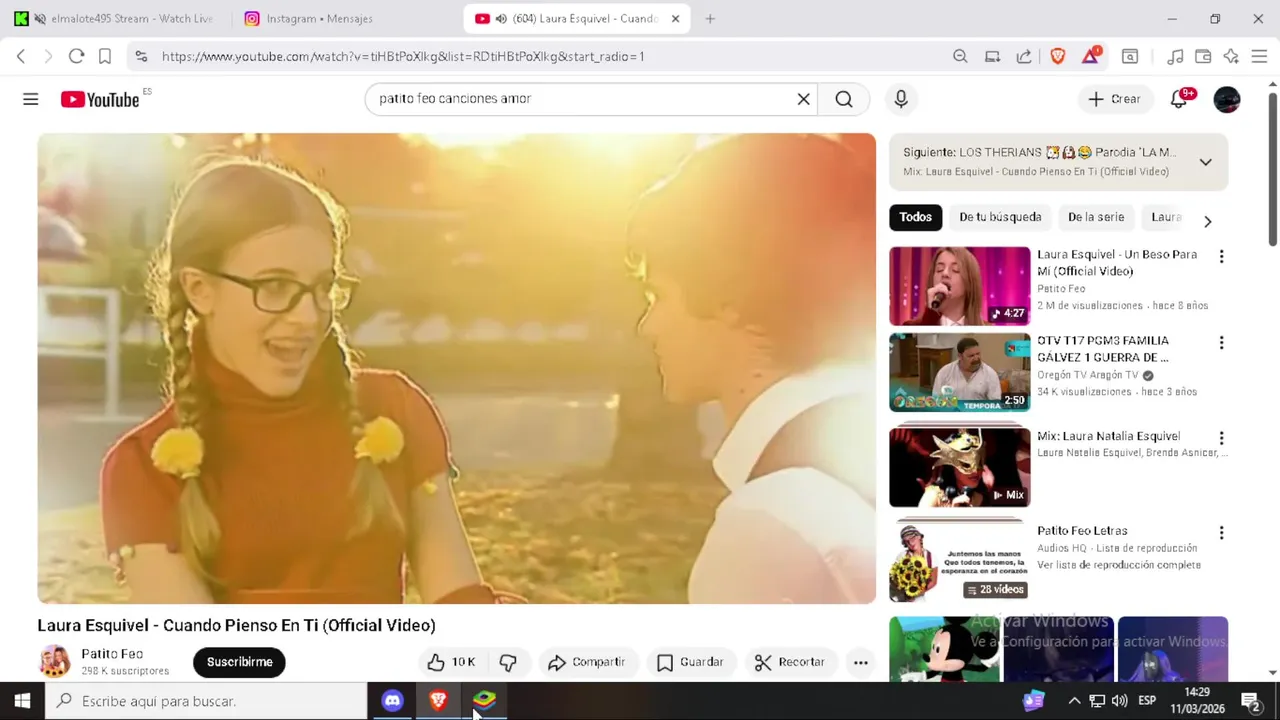The image size is (1280, 720).
Task: Open the account avatar menu
Action: tap(1227, 99)
